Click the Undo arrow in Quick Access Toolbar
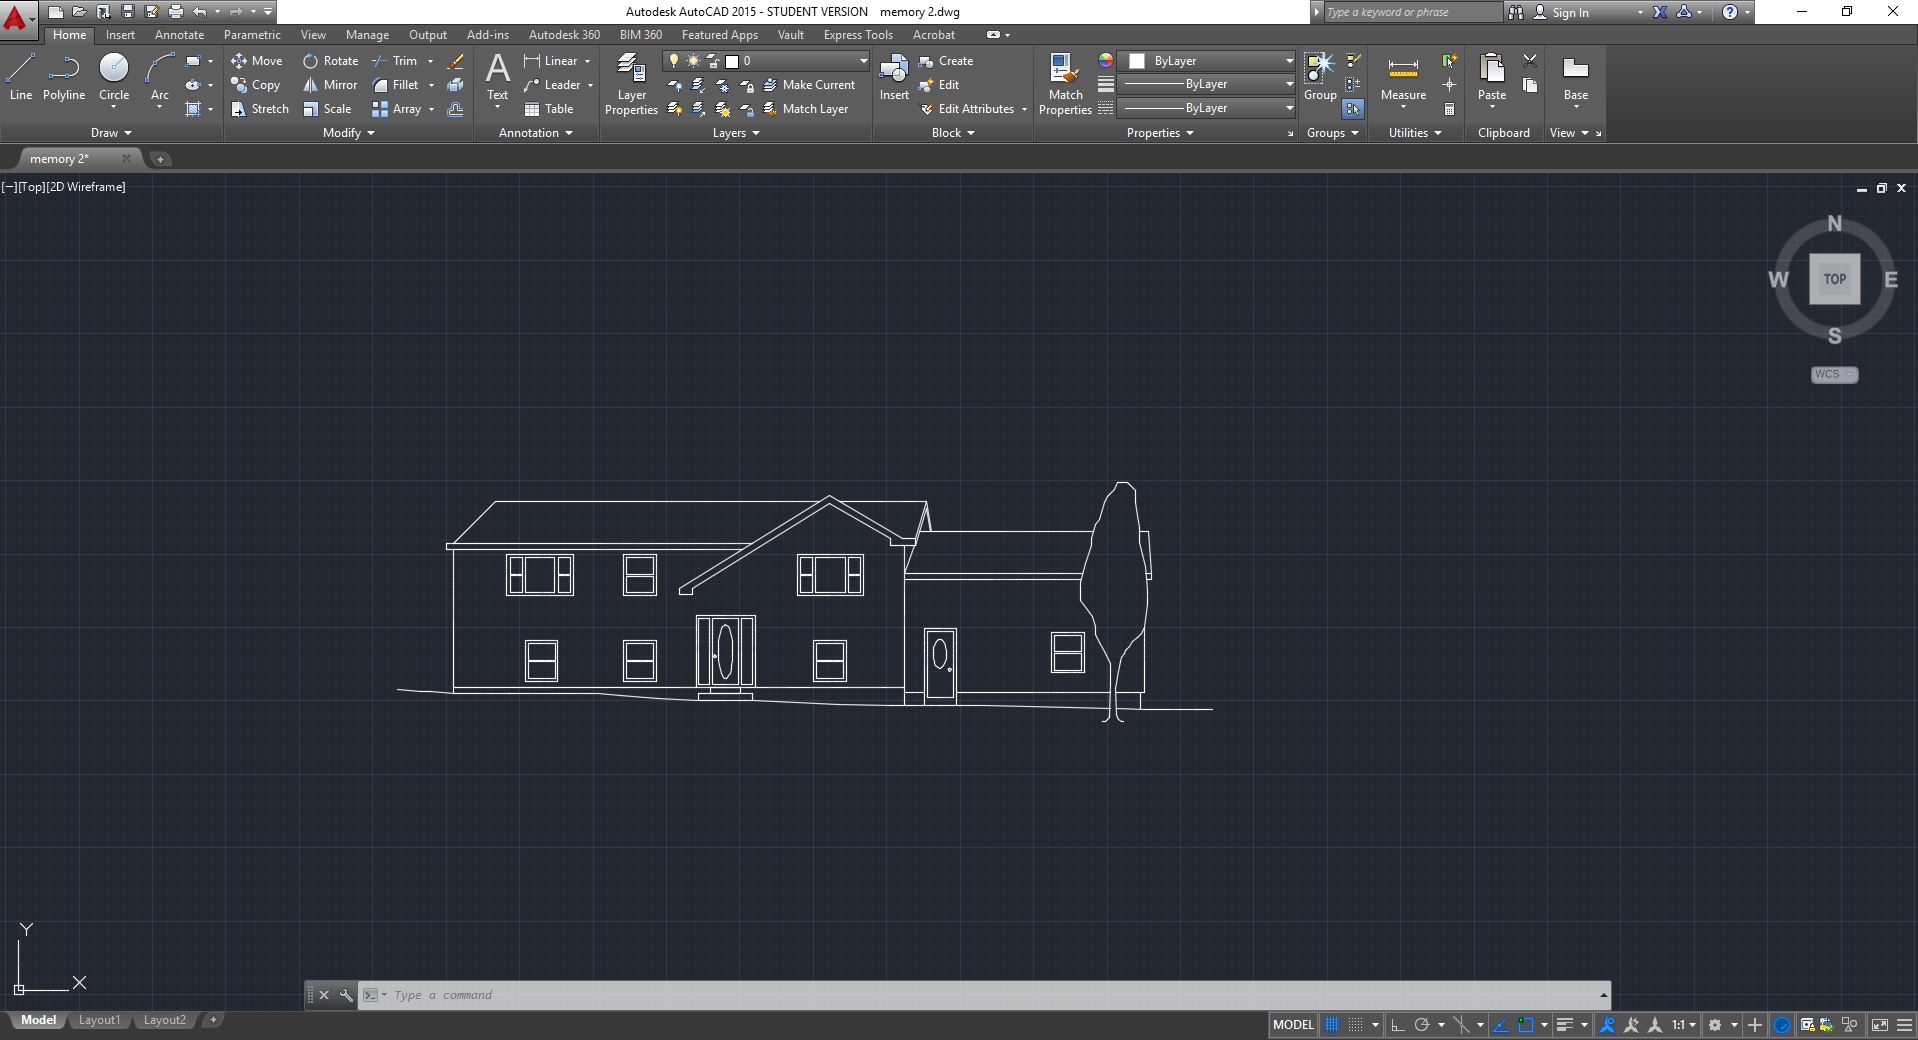The height and width of the screenshot is (1040, 1918). [x=200, y=12]
